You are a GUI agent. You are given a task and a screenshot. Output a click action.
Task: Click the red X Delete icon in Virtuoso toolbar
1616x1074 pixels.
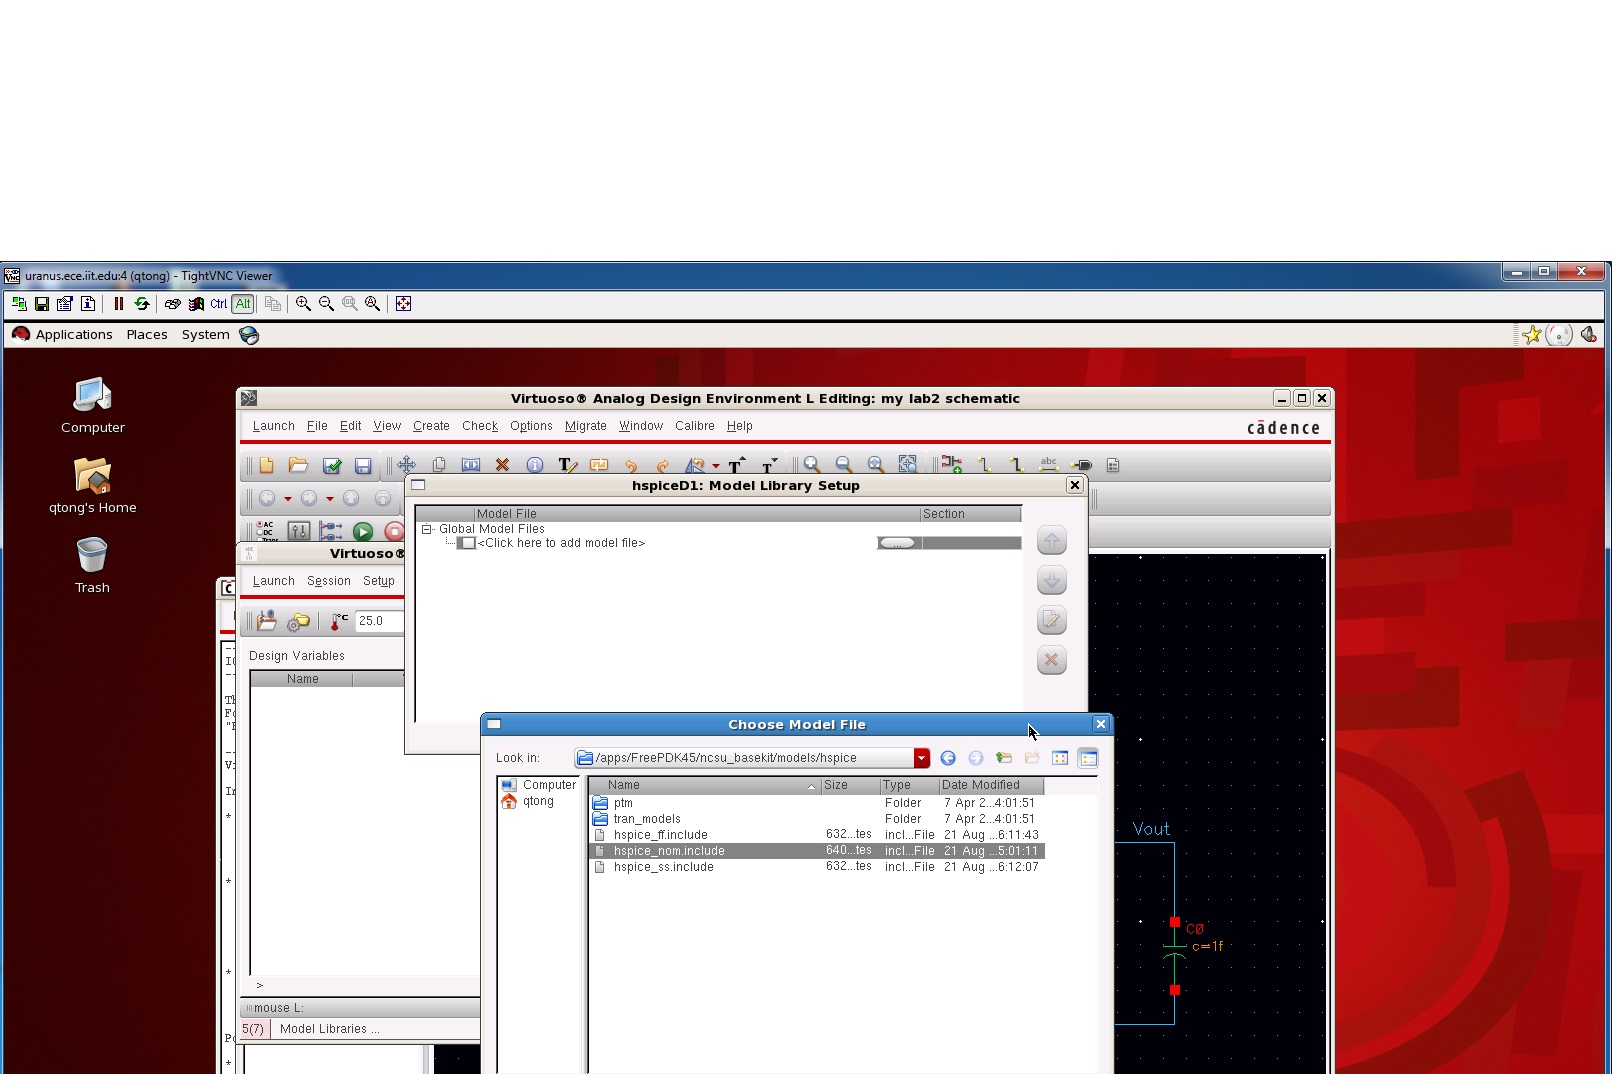click(x=503, y=465)
